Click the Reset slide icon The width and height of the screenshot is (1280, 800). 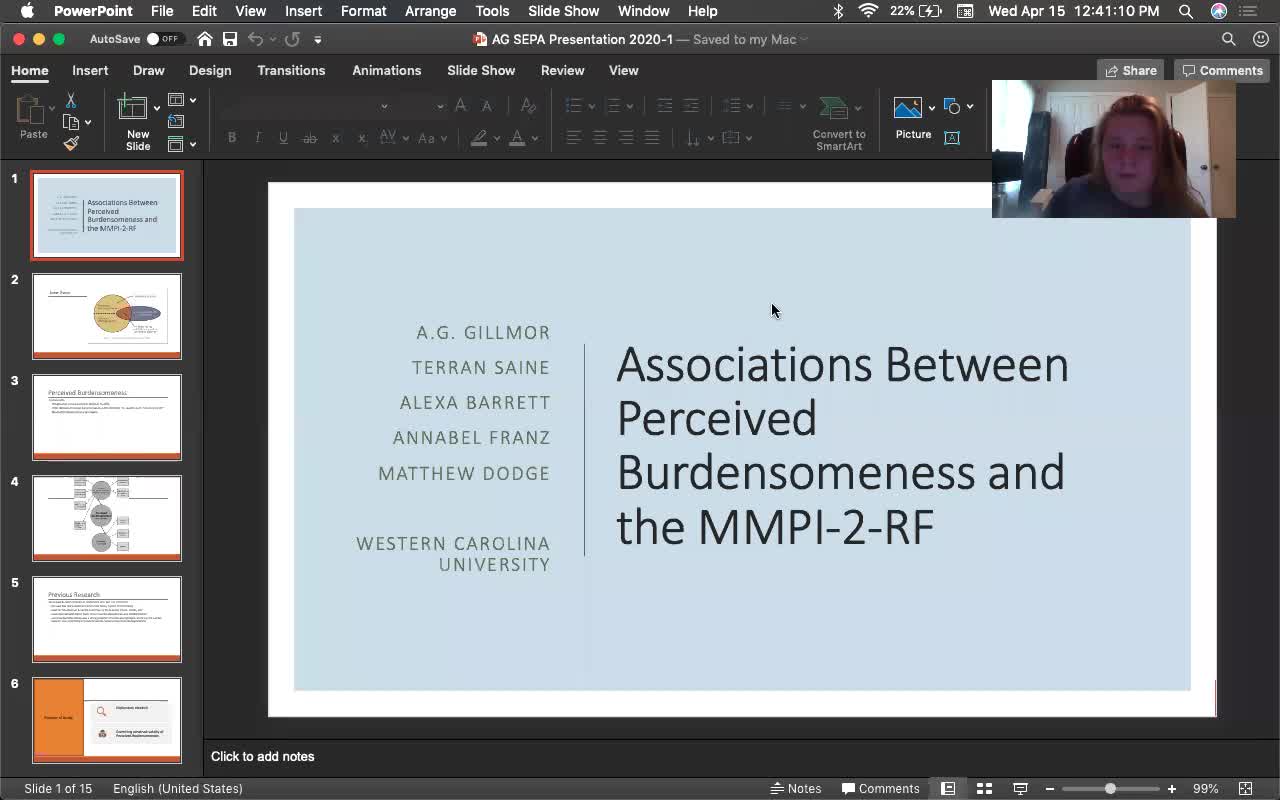pos(176,122)
